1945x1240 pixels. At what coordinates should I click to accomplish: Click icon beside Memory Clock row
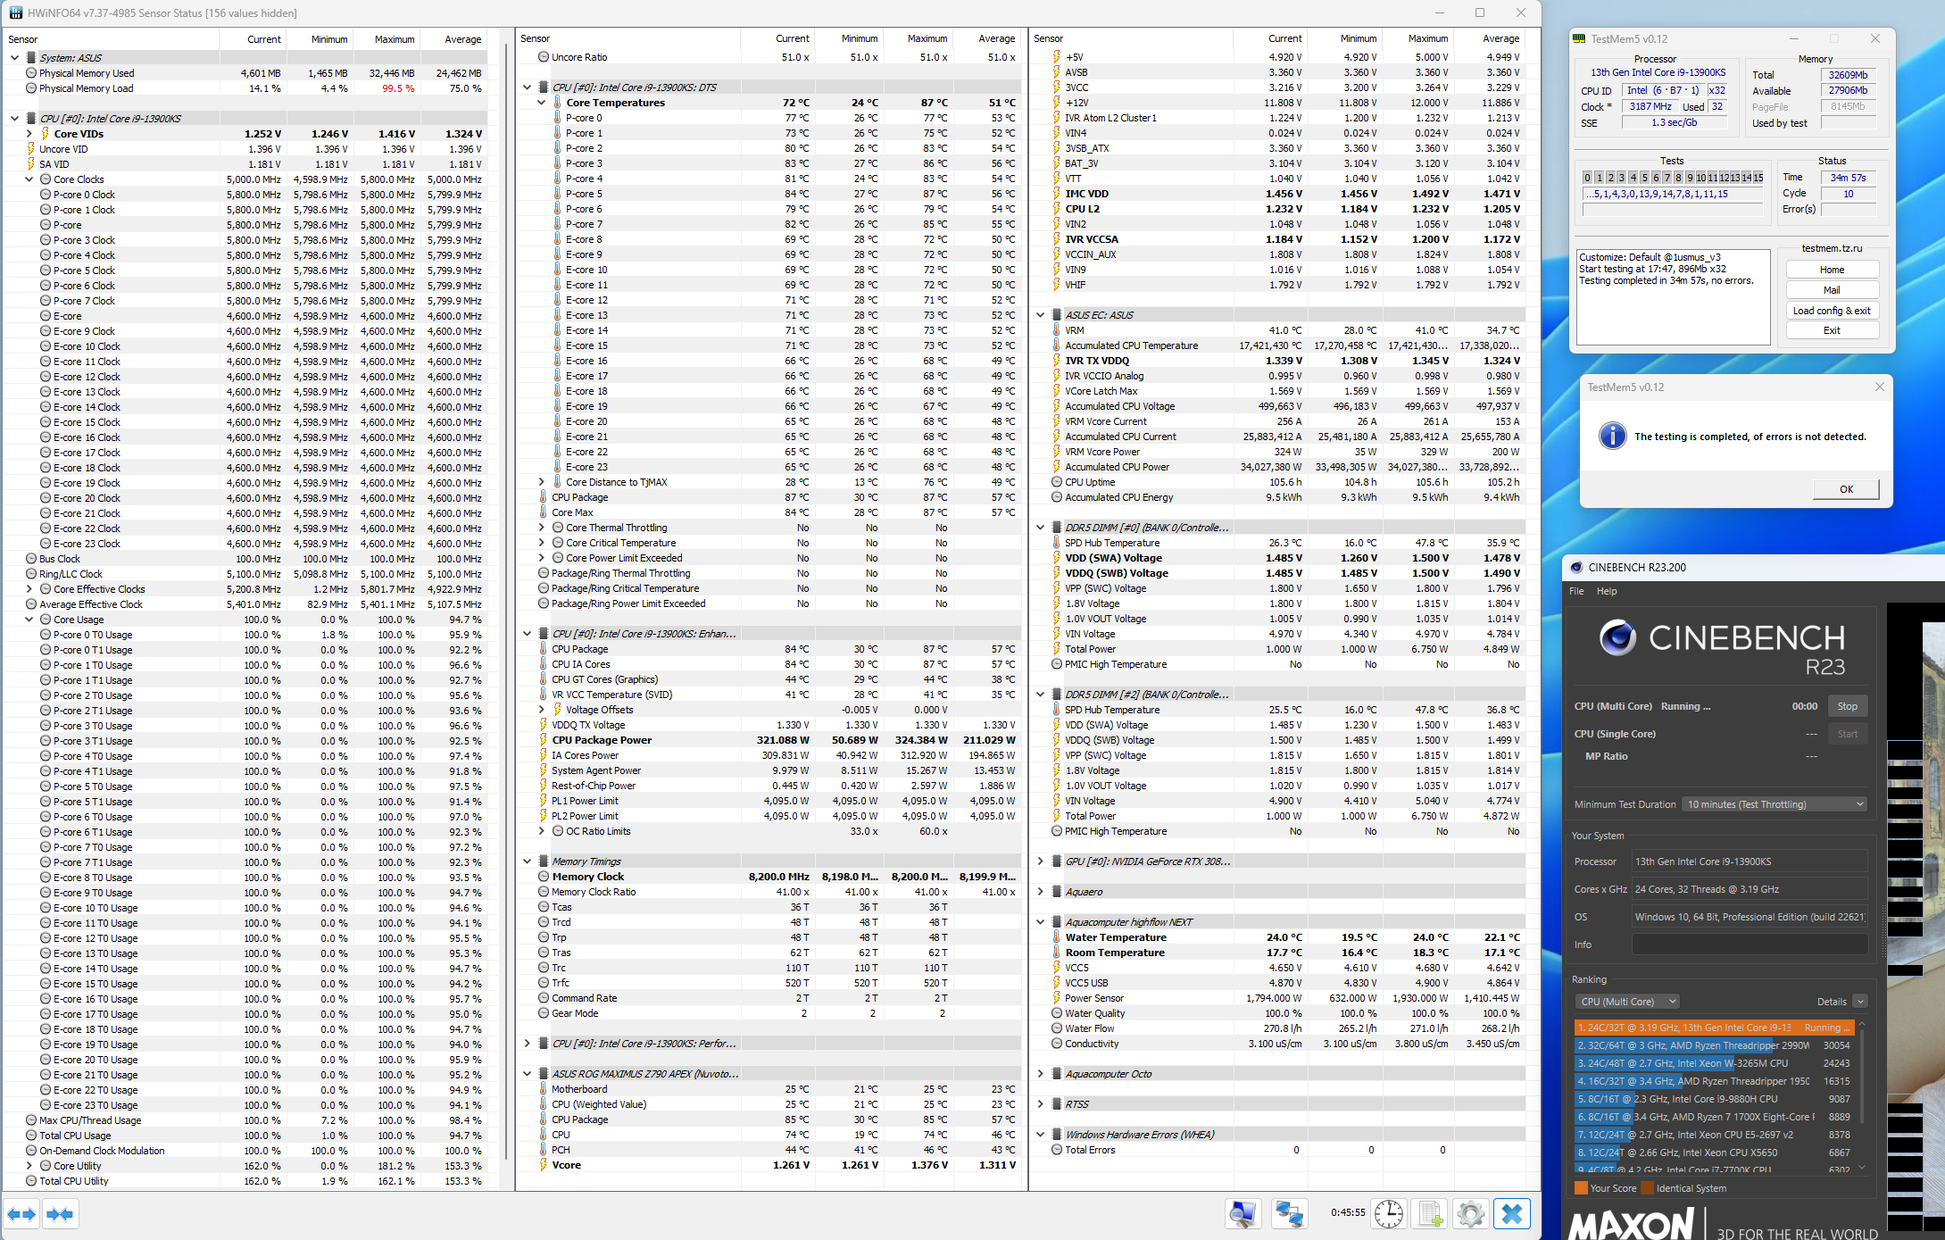(x=544, y=877)
